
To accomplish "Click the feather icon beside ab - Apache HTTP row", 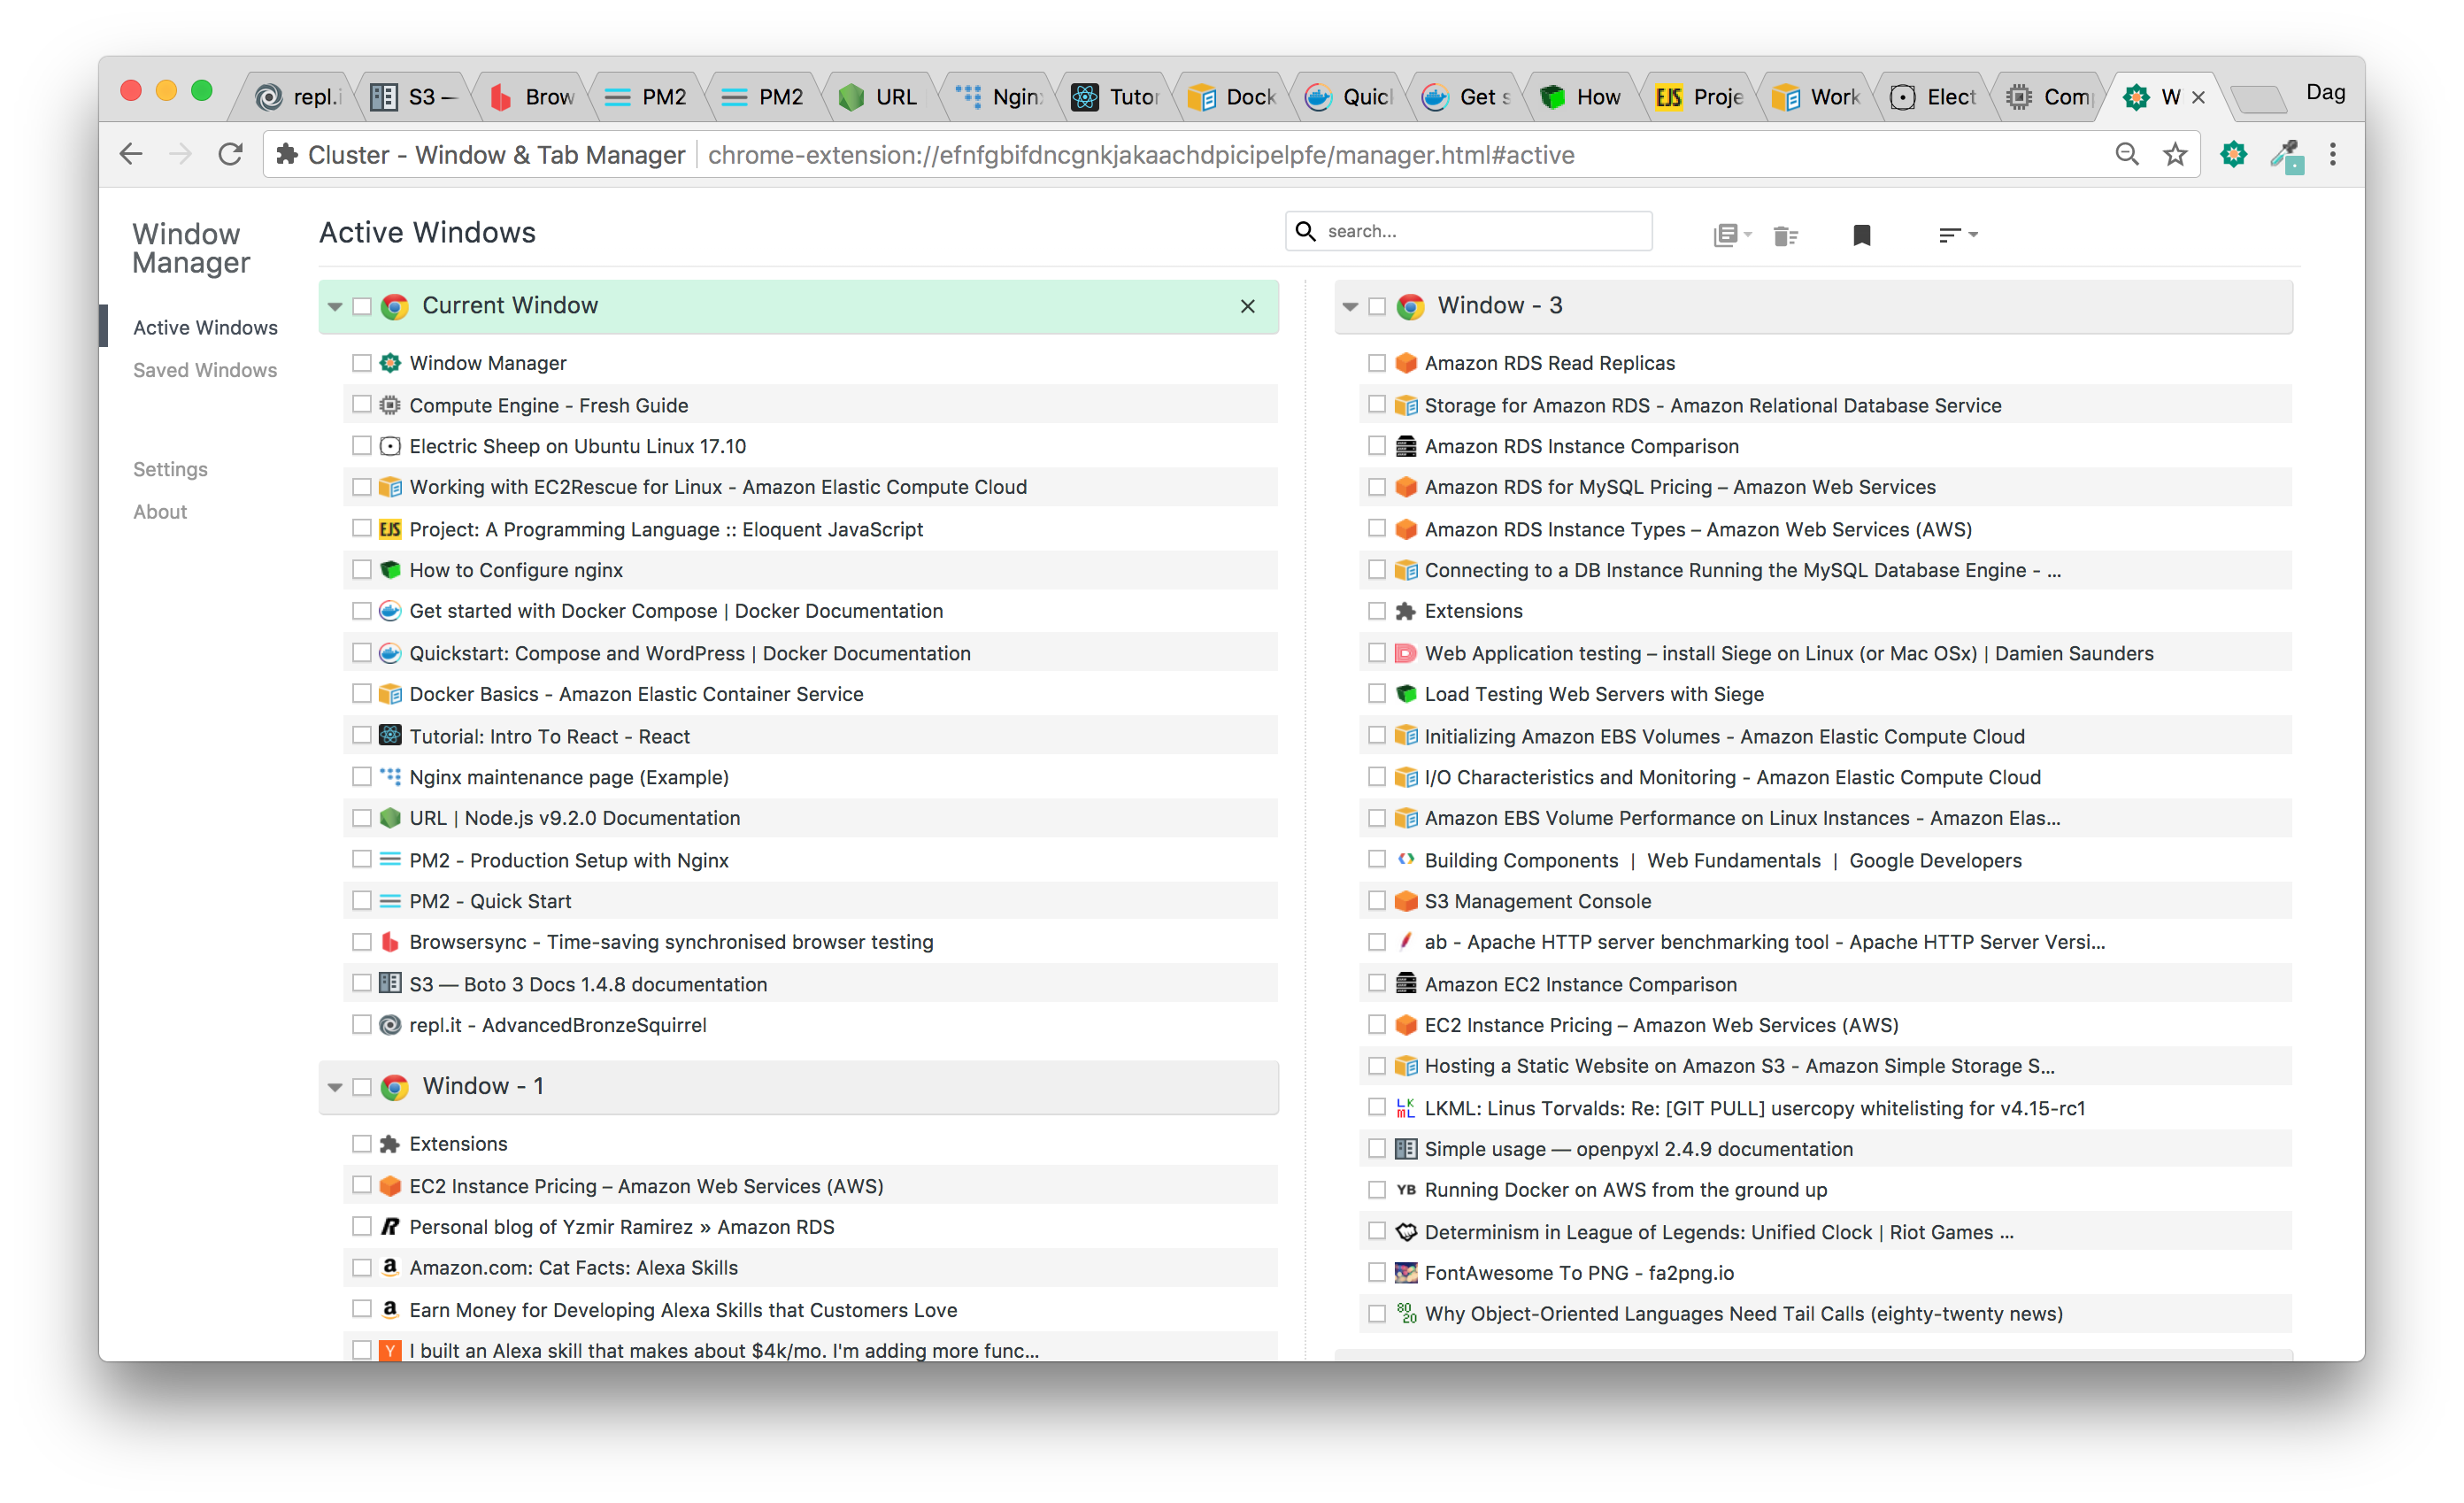I will [1406, 942].
